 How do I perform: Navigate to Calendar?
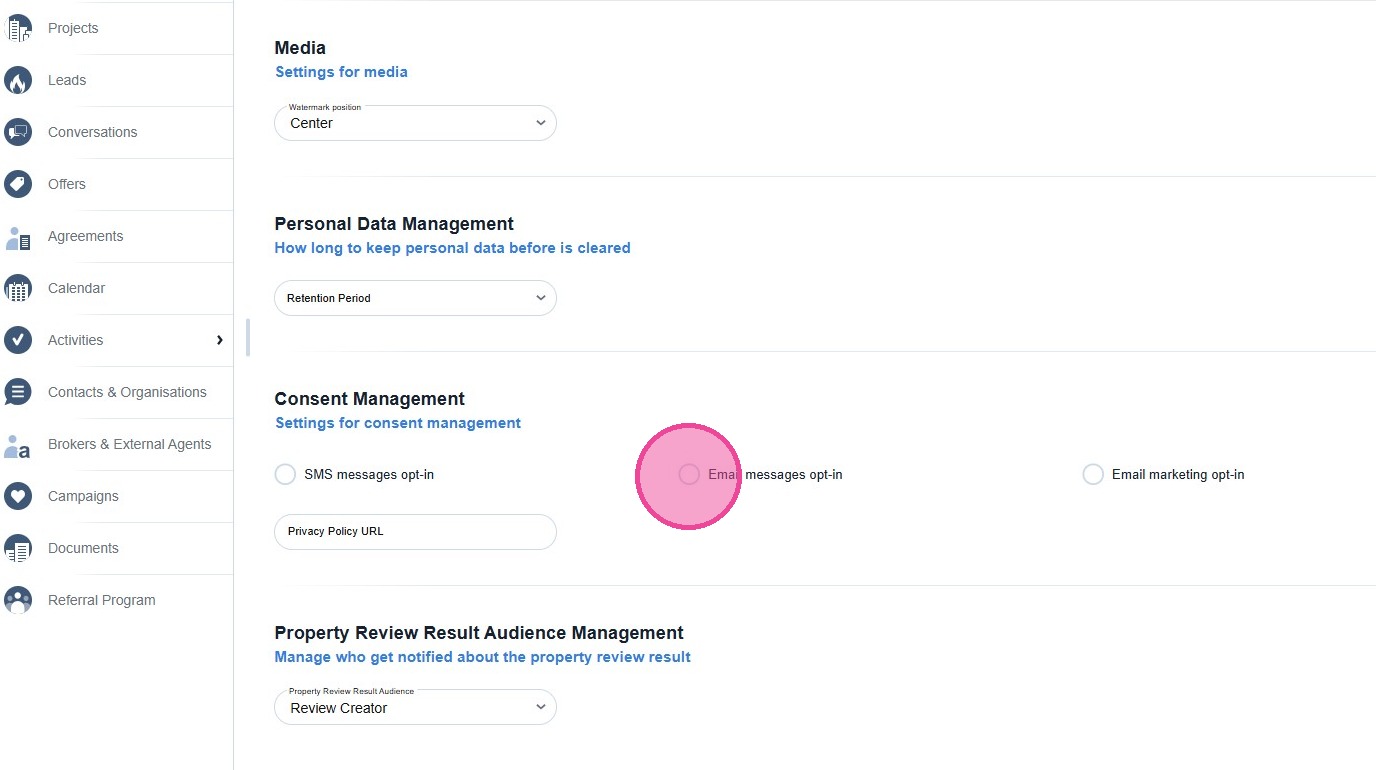click(x=76, y=288)
